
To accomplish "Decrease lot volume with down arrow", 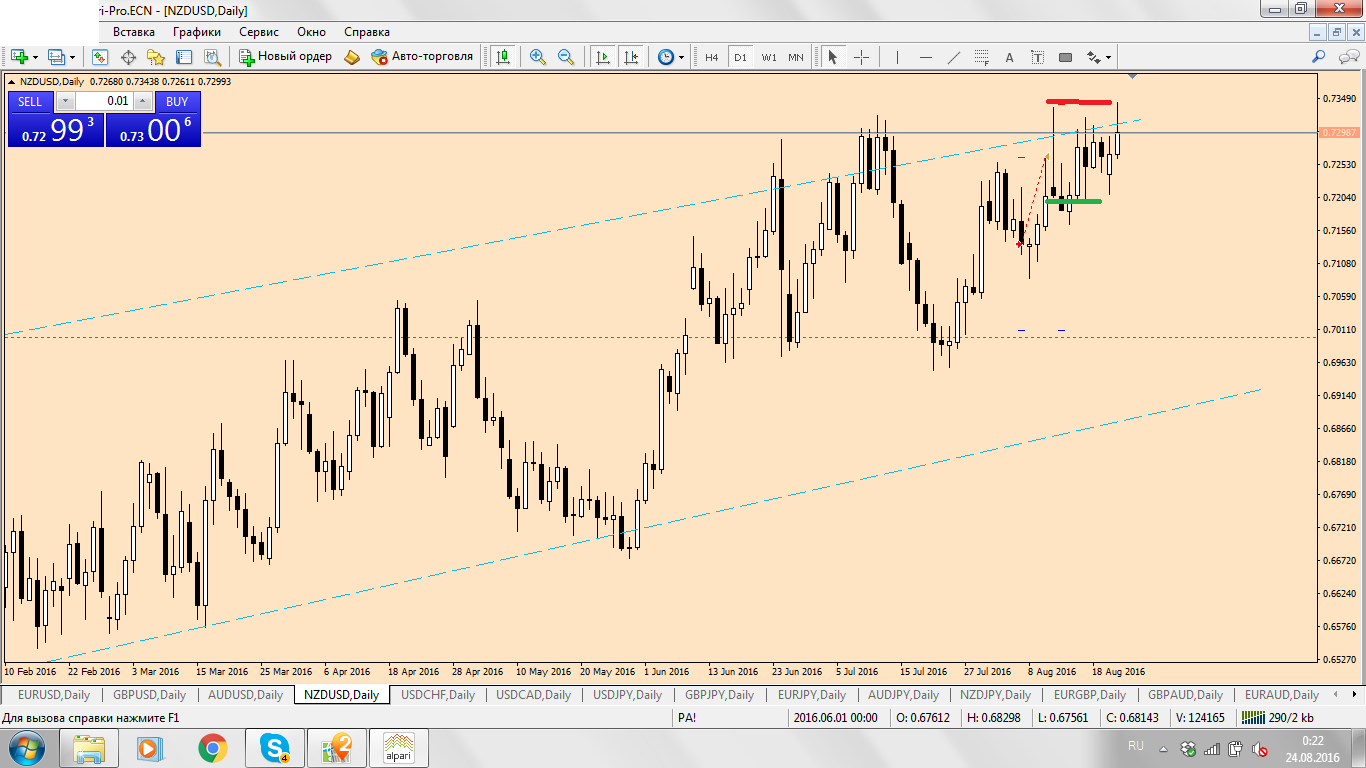I will pos(65,101).
